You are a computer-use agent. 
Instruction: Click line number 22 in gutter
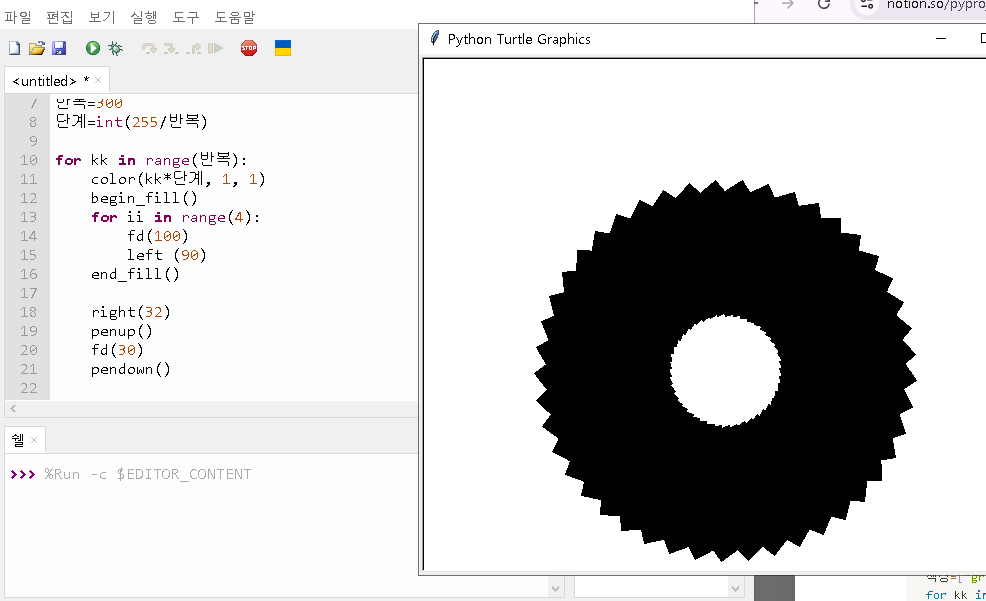(x=28, y=388)
